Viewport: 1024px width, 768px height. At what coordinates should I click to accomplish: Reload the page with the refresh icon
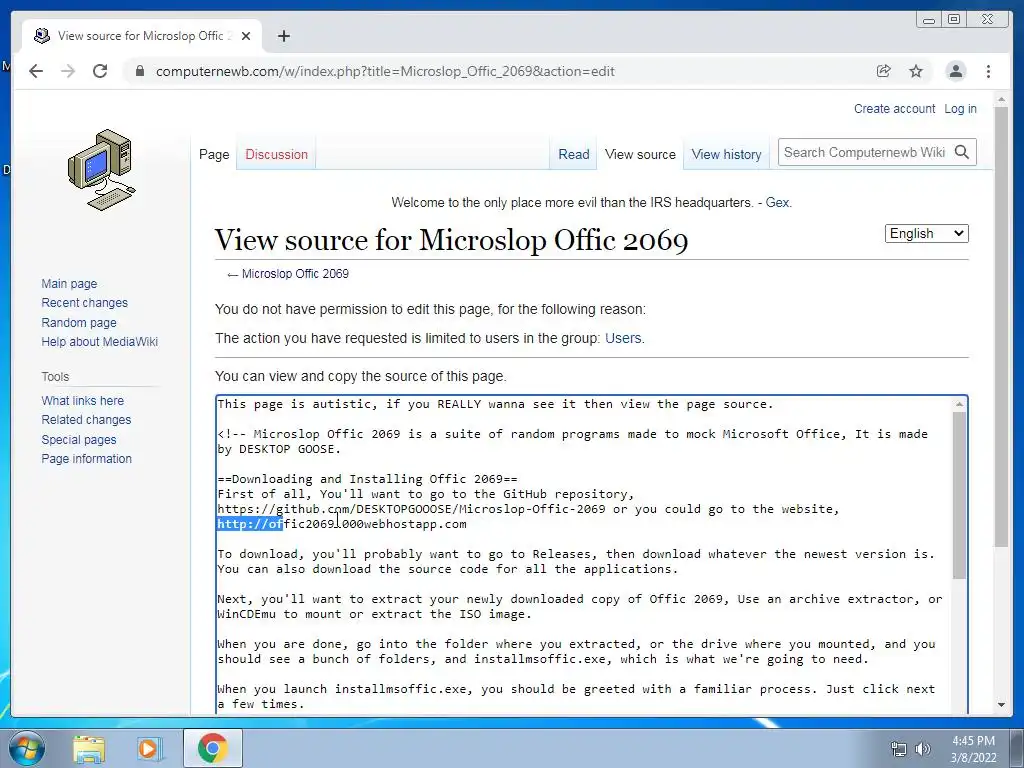pos(100,71)
